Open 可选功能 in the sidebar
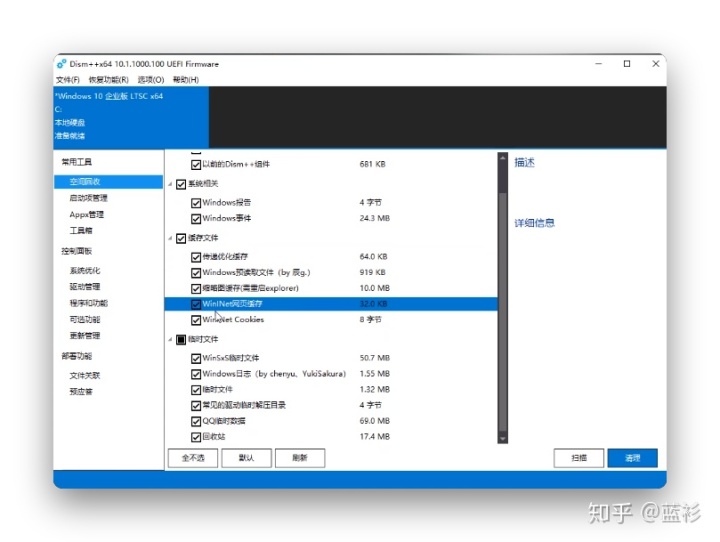 coord(84,319)
